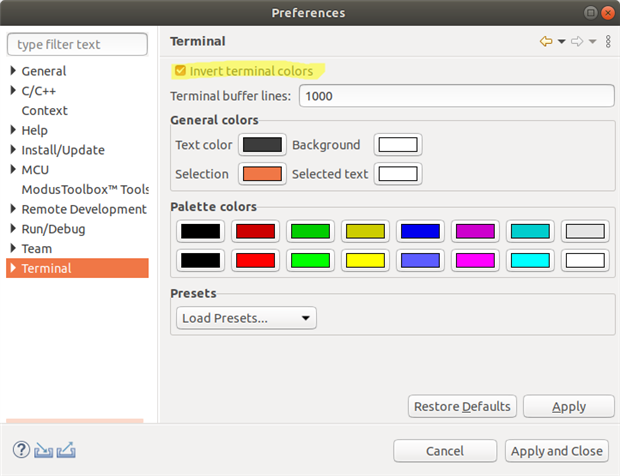Image resolution: width=620 pixels, height=476 pixels.
Task: Change the Text color swatch
Action: click(262, 145)
